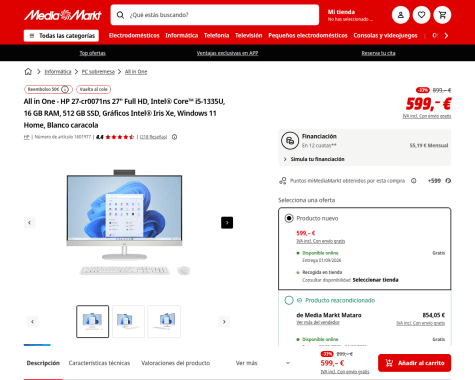Open Informática category in navigation

182,36
